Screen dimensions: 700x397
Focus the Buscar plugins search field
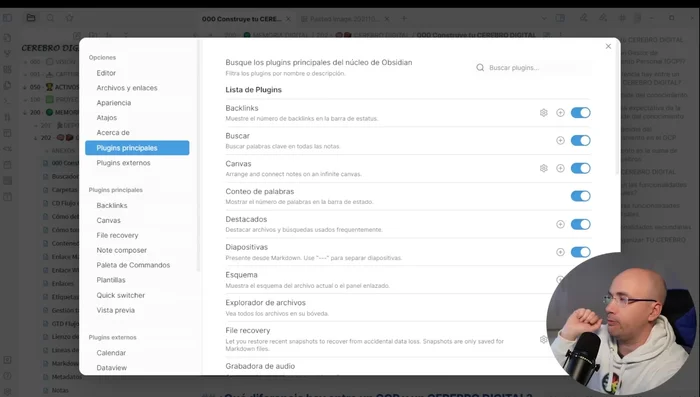[x=533, y=67]
